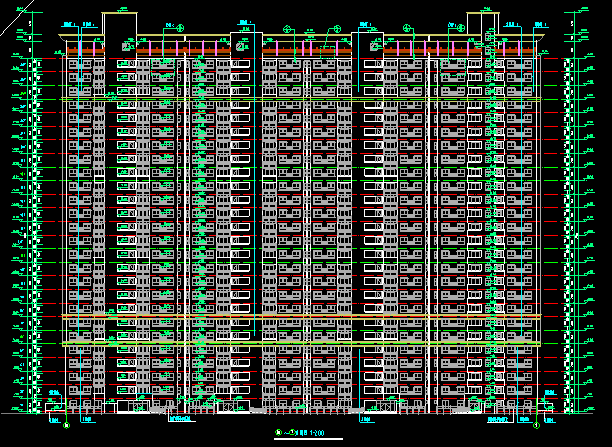This screenshot has width=612, height=447.
Task: Select the boxed cyan callout label below the ground floor
Action: coord(181,419)
